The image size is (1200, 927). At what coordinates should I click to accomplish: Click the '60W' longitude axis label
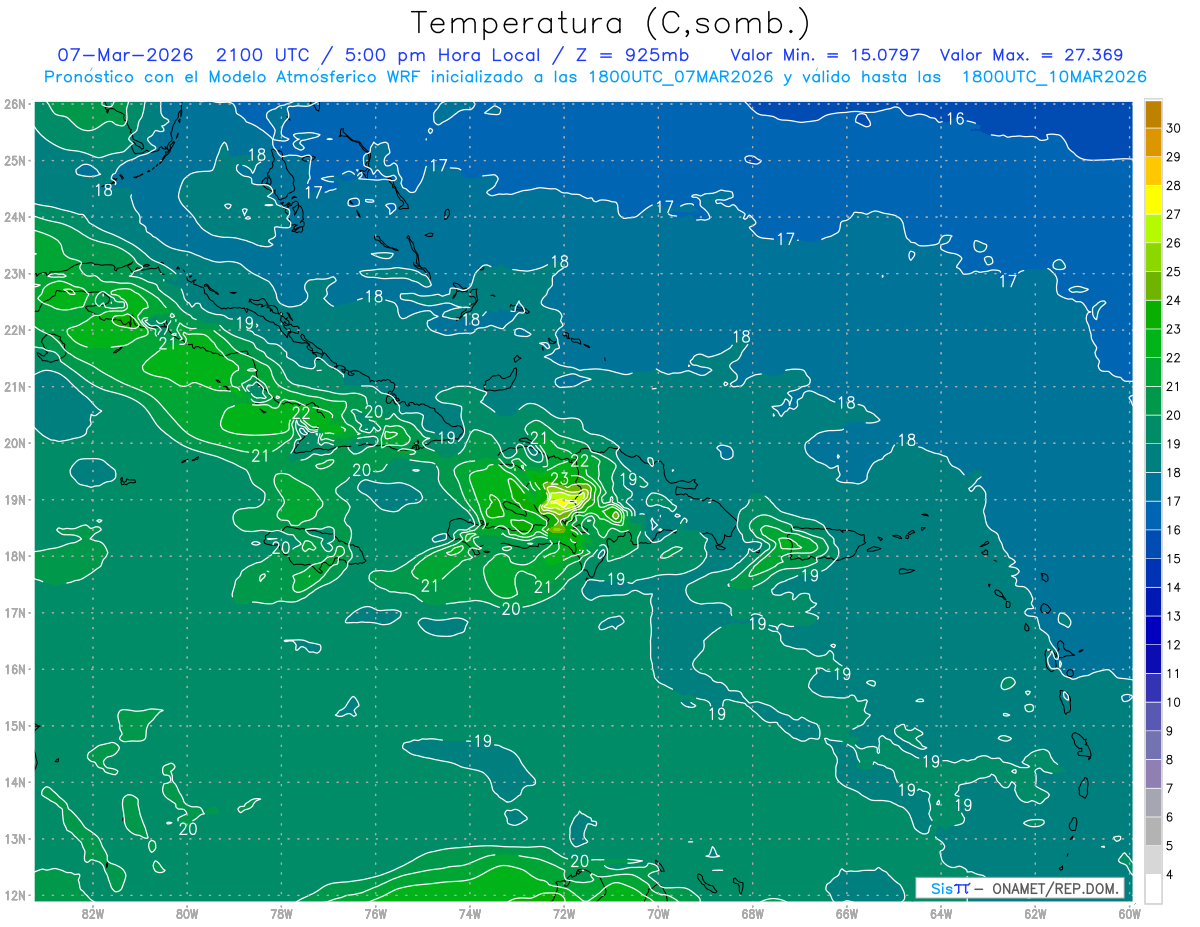click(x=1129, y=913)
